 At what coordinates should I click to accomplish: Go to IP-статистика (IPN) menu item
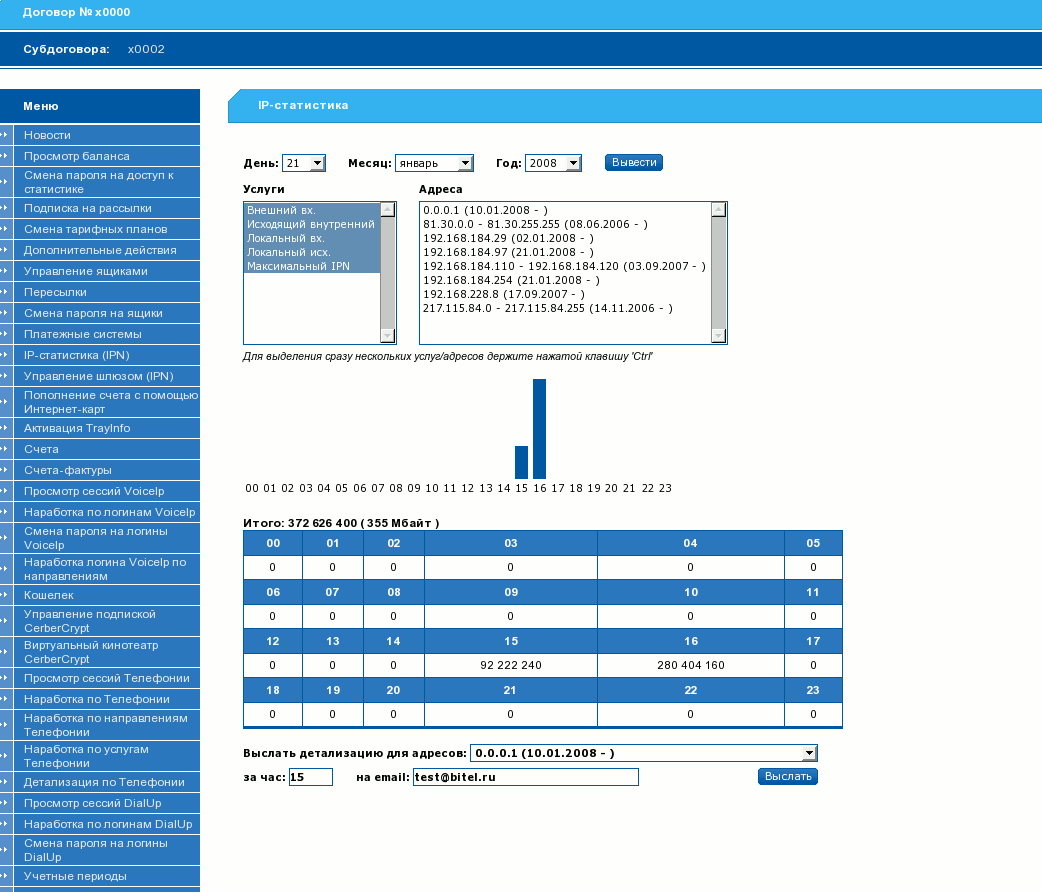tap(77, 355)
